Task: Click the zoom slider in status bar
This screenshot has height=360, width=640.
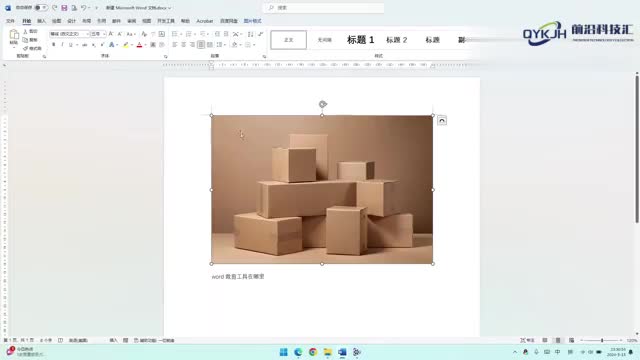Action: click(602, 340)
